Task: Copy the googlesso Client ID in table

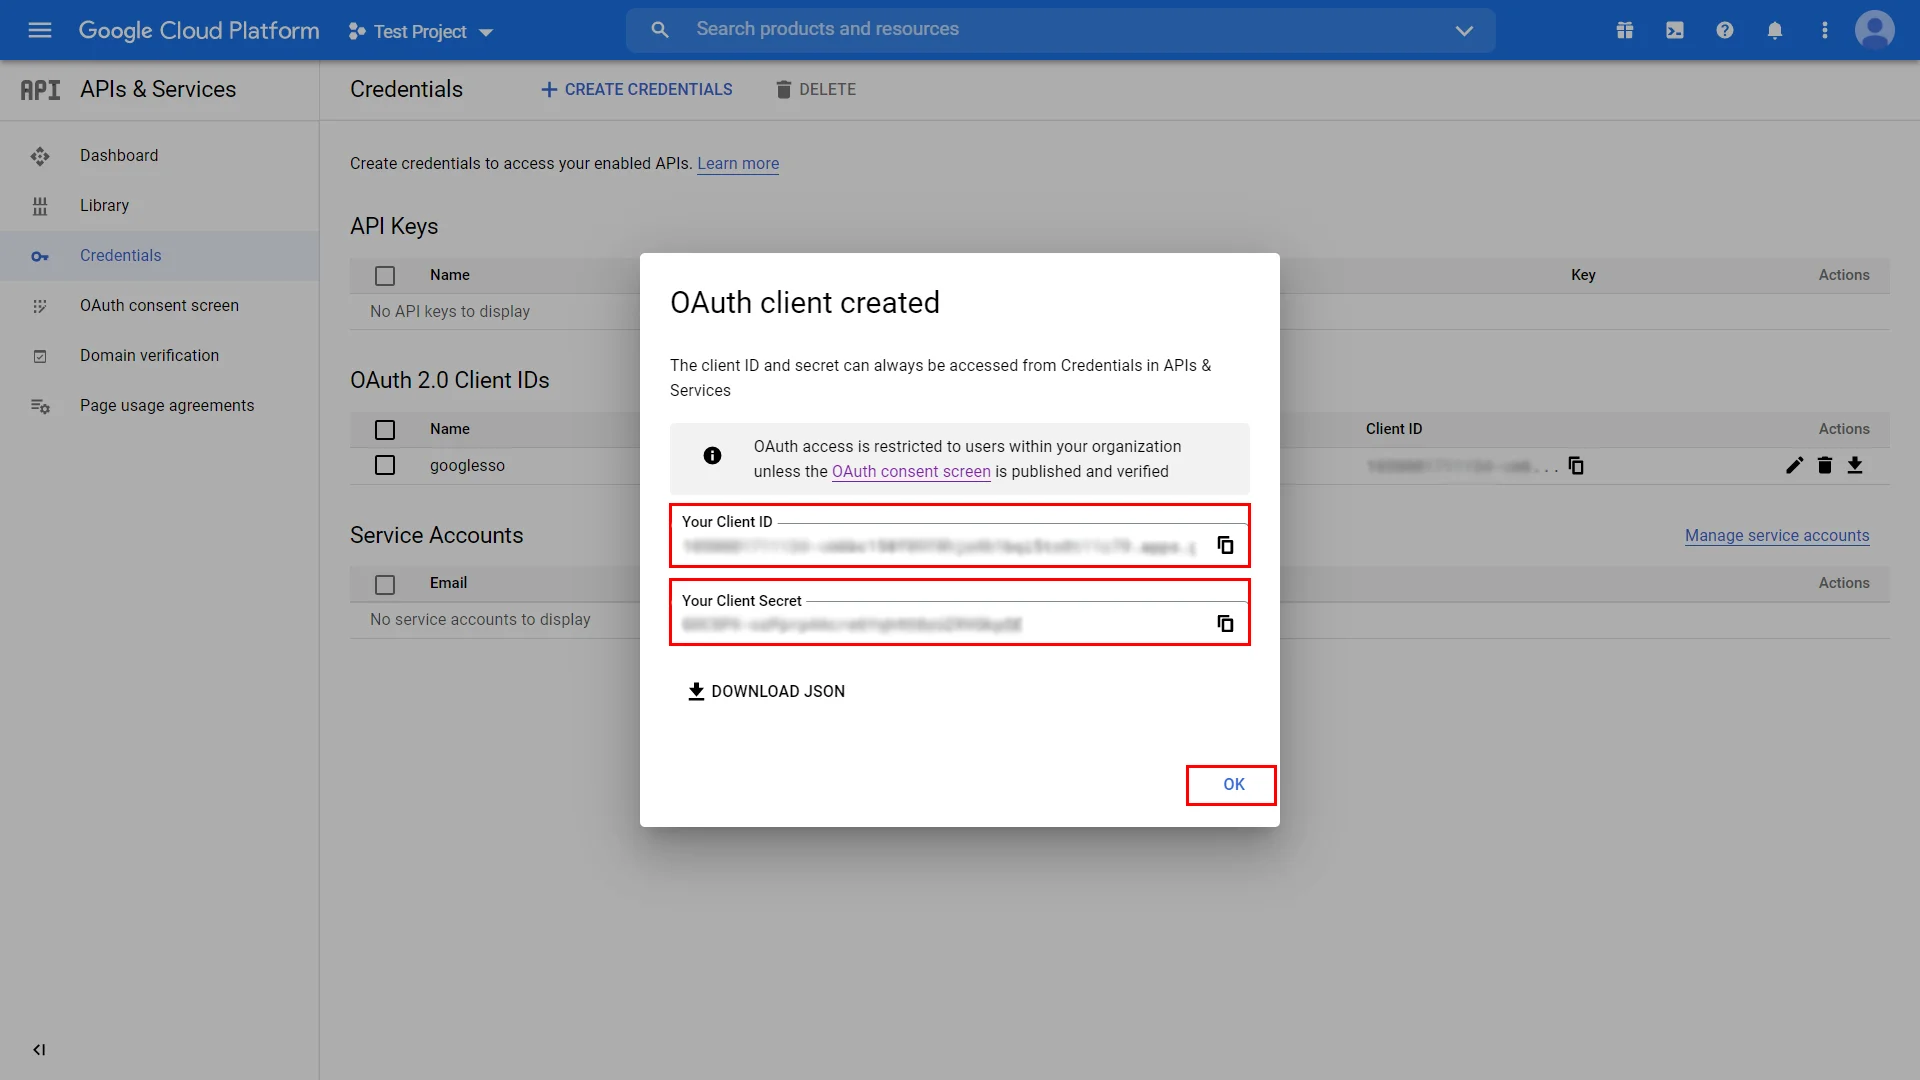Action: 1576,466
